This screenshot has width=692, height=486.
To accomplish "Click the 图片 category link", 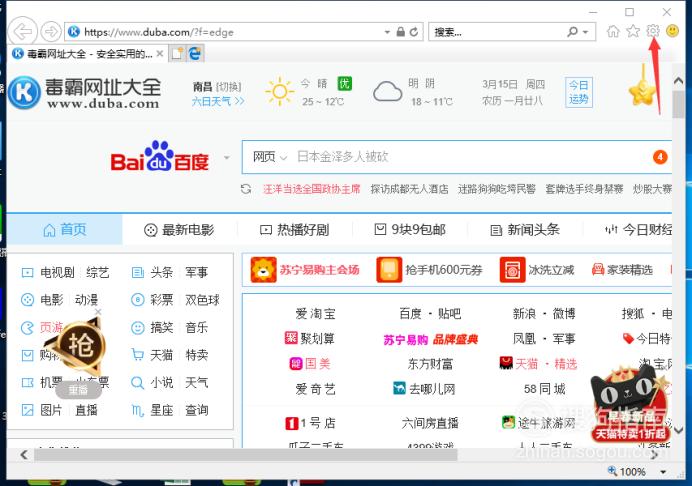I will pos(51,410).
